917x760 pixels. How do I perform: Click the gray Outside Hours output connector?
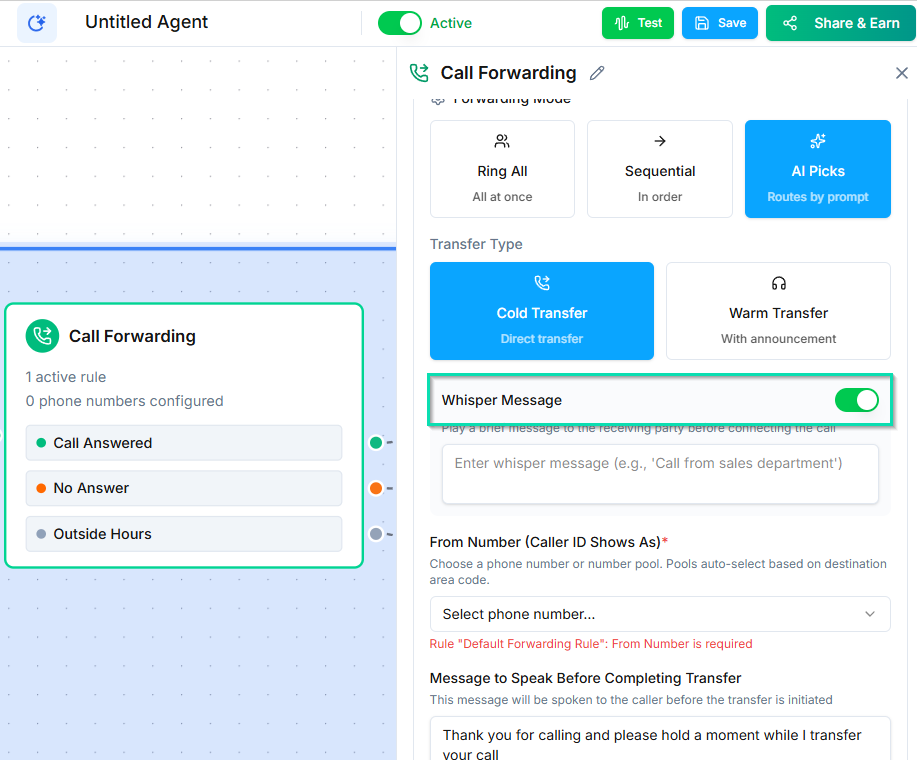tap(376, 534)
